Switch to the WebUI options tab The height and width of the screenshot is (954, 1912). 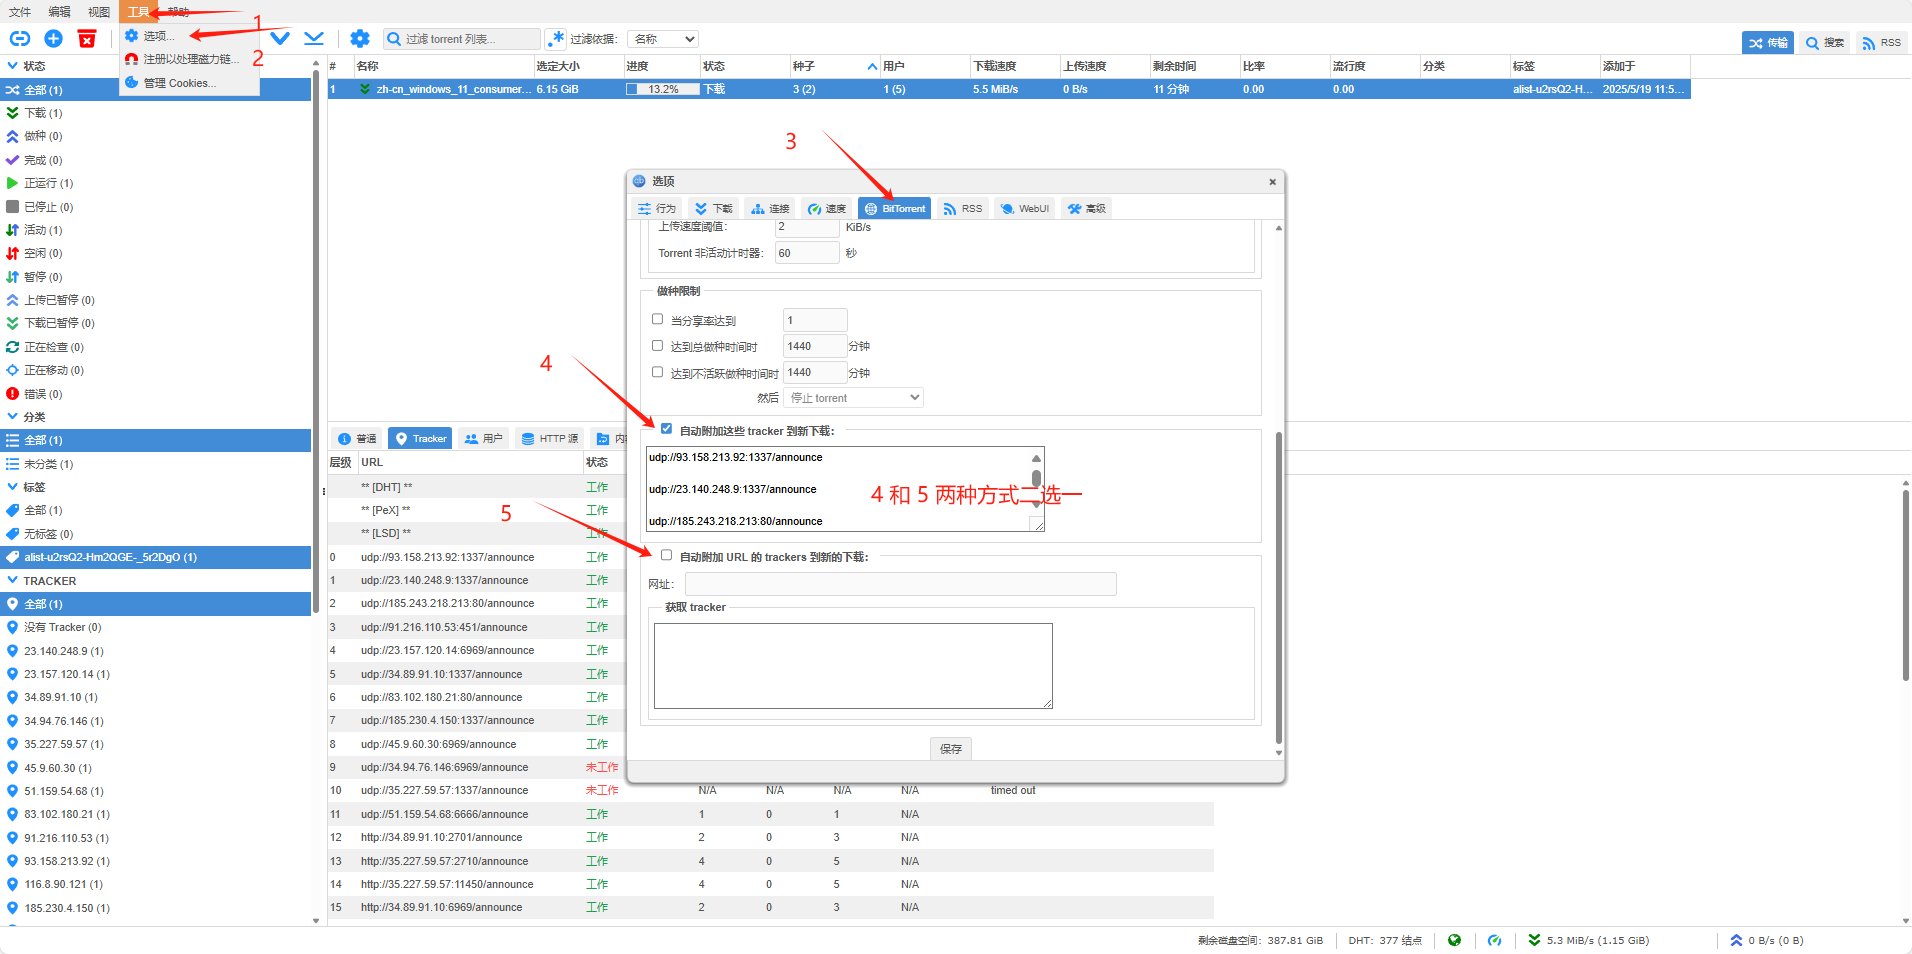1024,209
